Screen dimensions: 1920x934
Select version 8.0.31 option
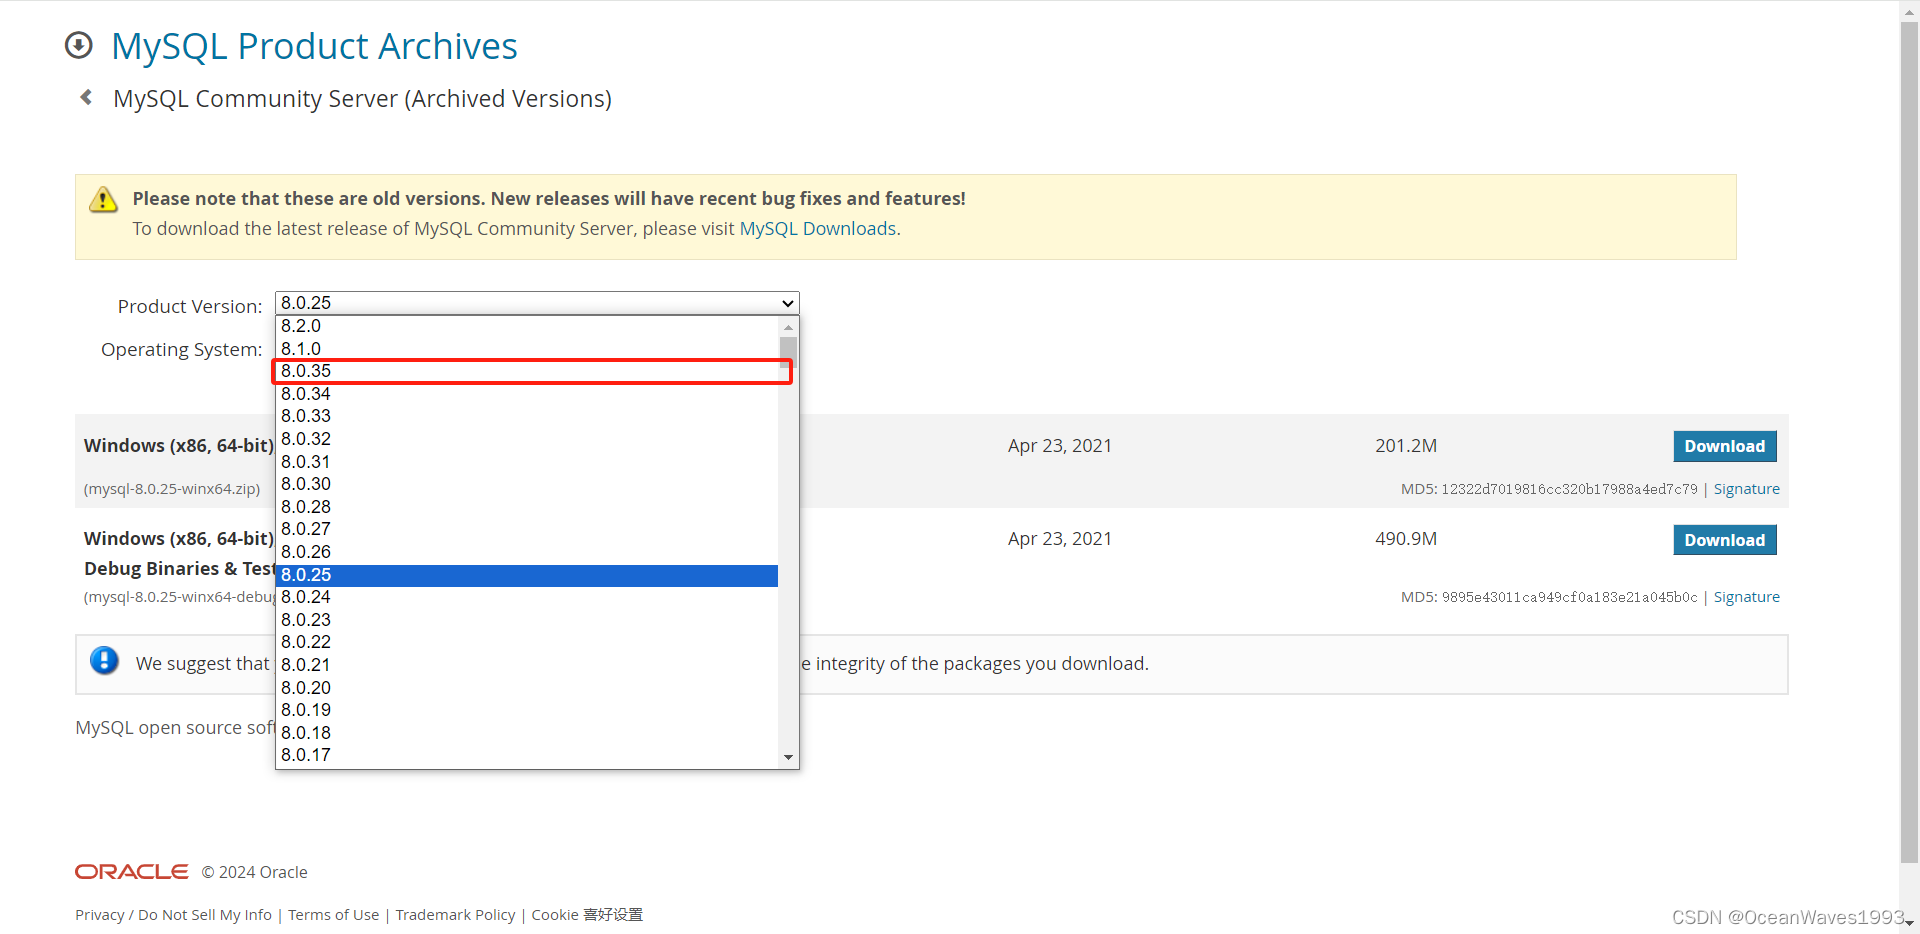click(527, 462)
